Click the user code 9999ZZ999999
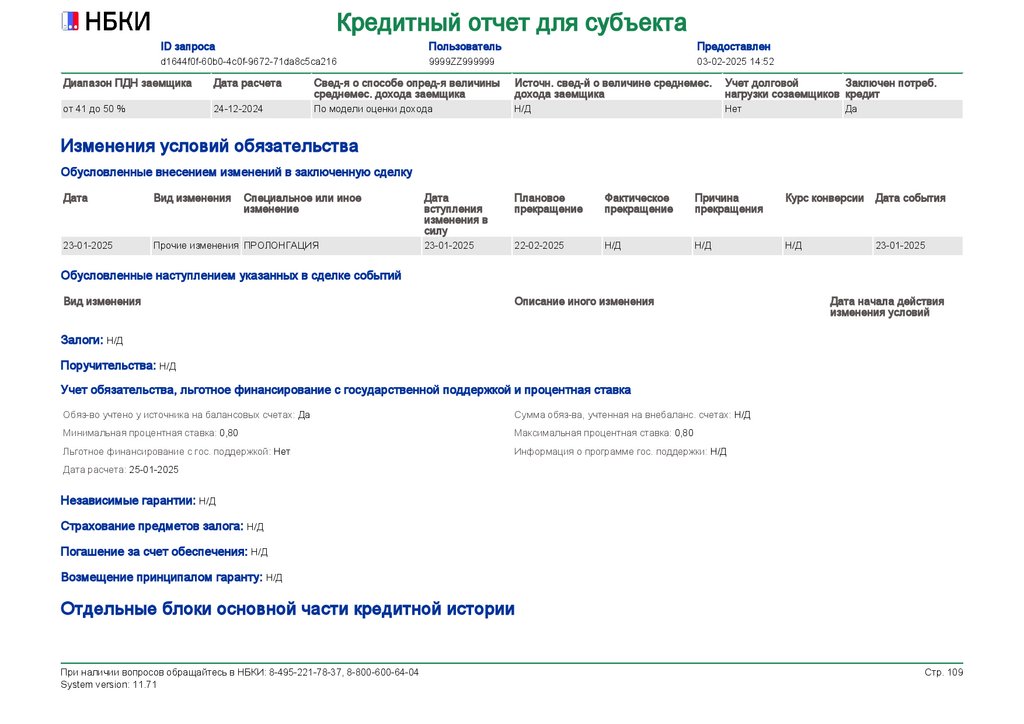Screen dimensions: 1024x724 [x=461, y=61]
